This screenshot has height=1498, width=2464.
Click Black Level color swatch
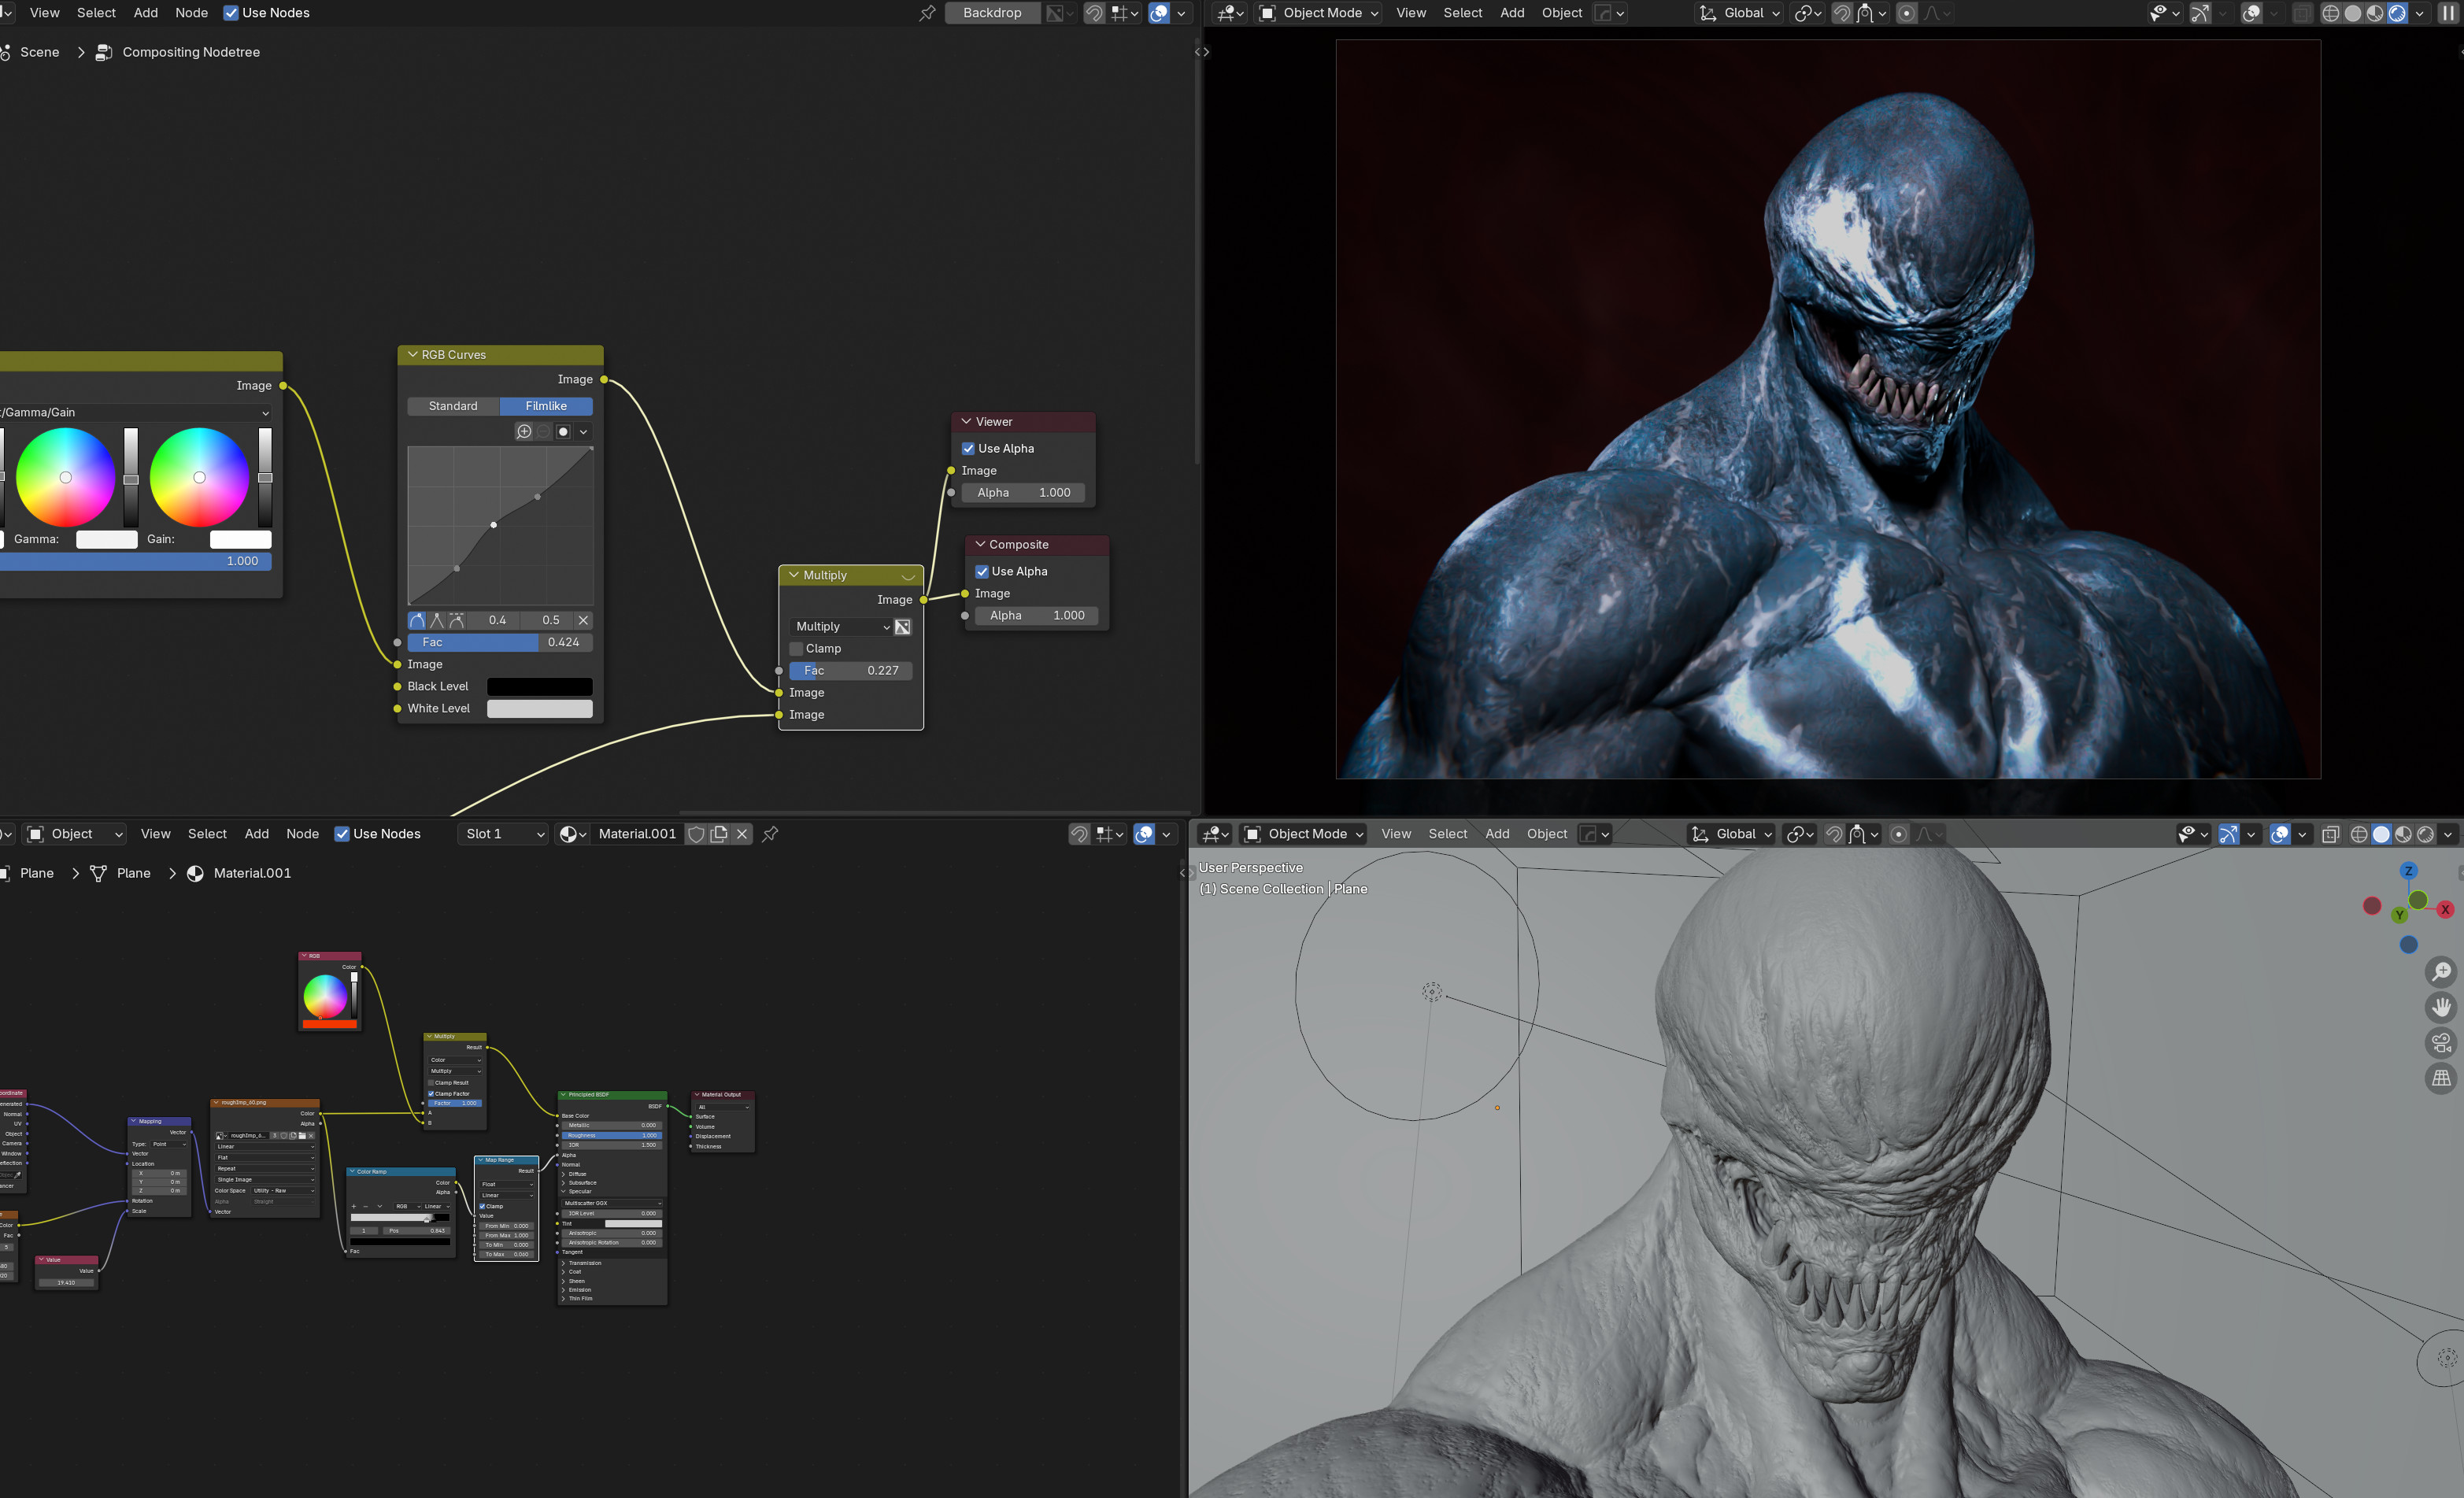539,686
